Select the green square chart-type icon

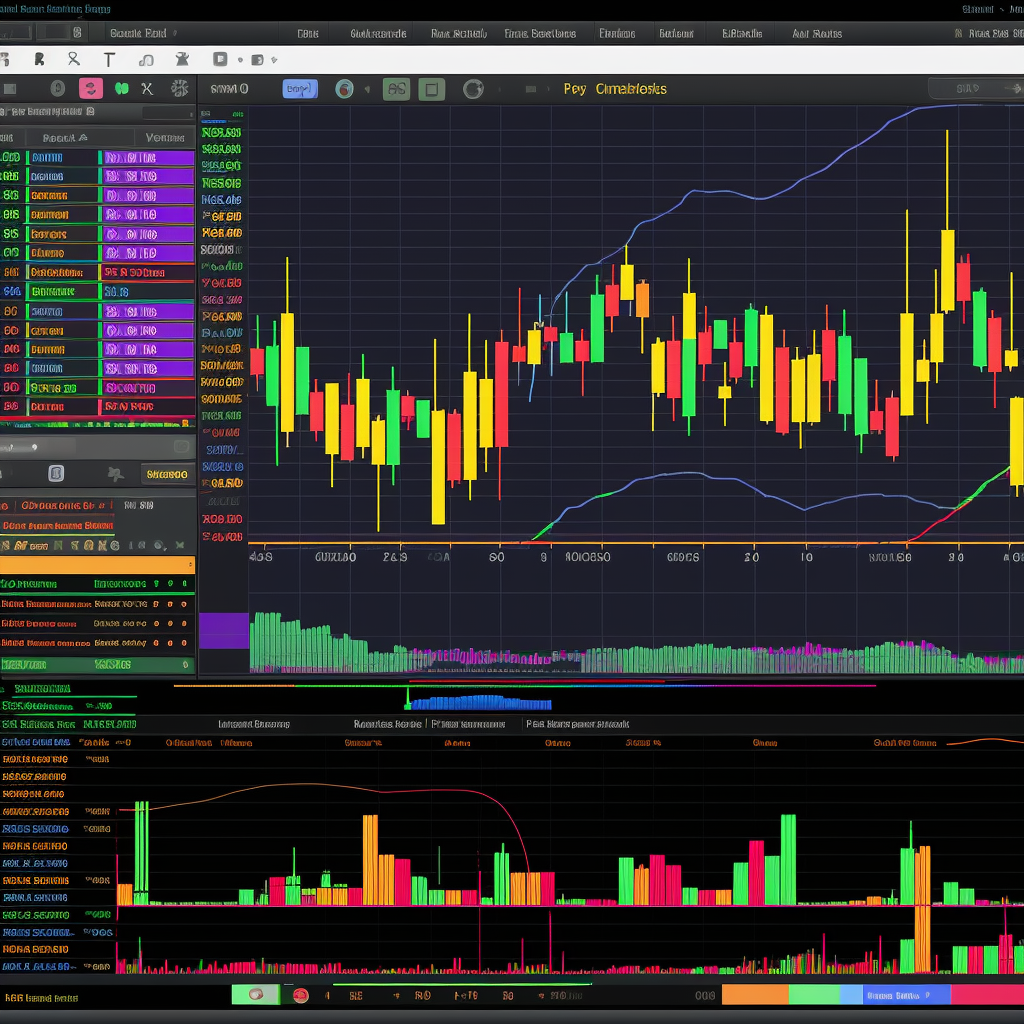[x=431, y=88]
